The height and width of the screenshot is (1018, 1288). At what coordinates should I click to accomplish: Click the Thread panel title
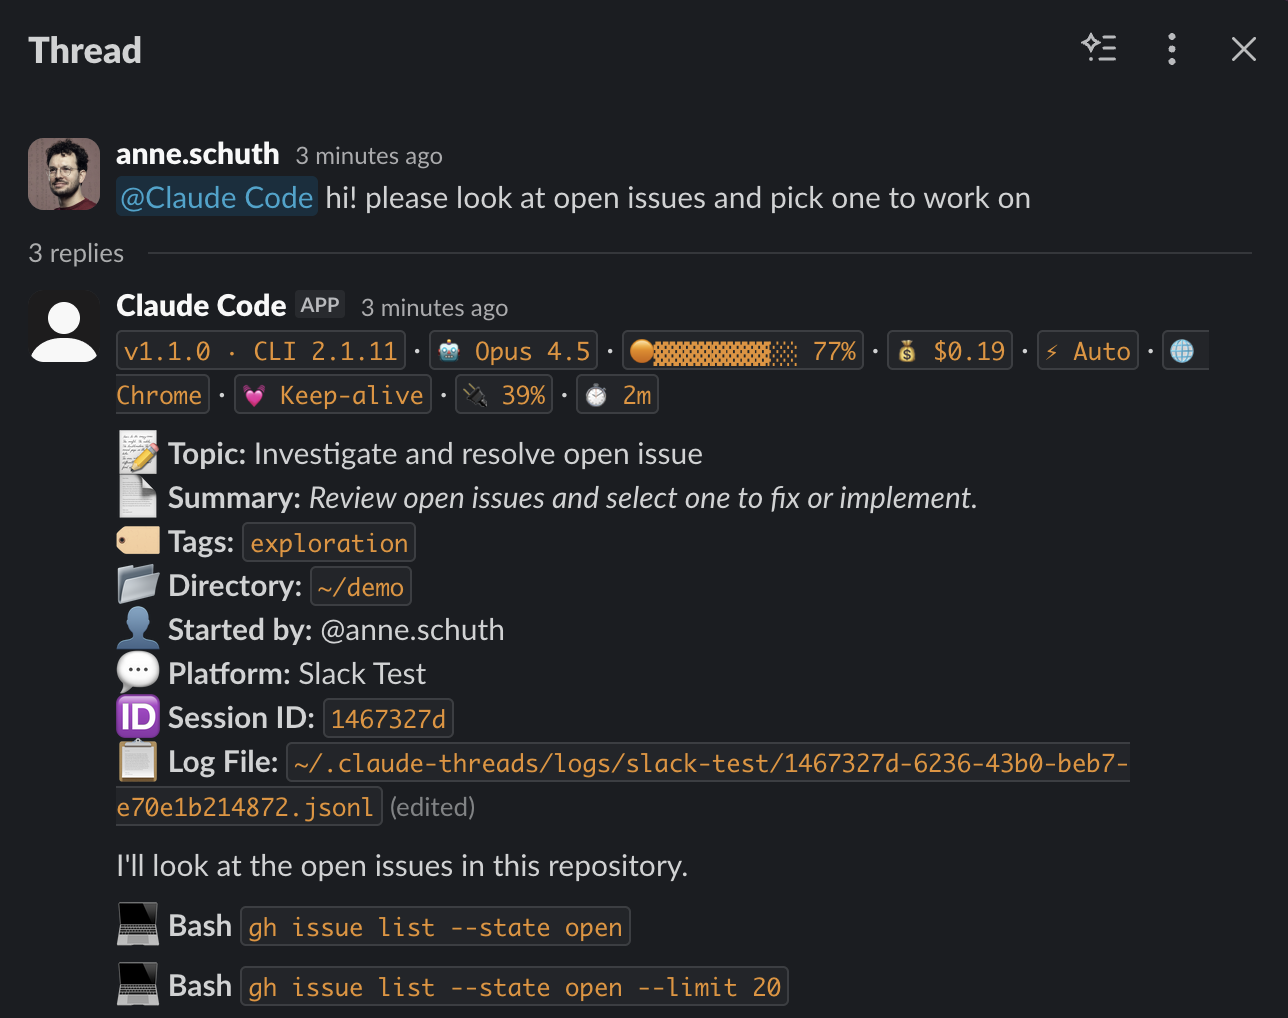(x=85, y=50)
